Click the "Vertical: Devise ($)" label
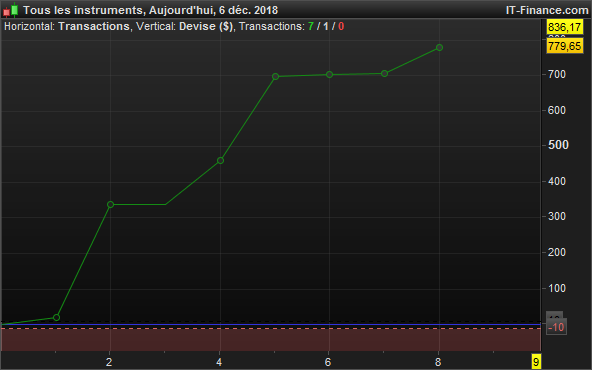592x370 pixels. click(185, 26)
